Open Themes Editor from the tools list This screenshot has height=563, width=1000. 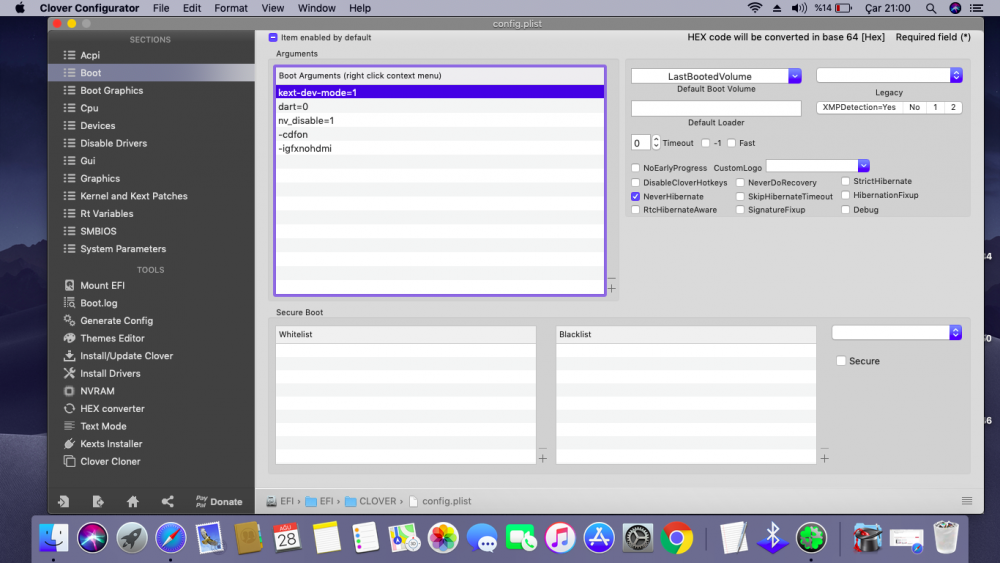point(112,338)
